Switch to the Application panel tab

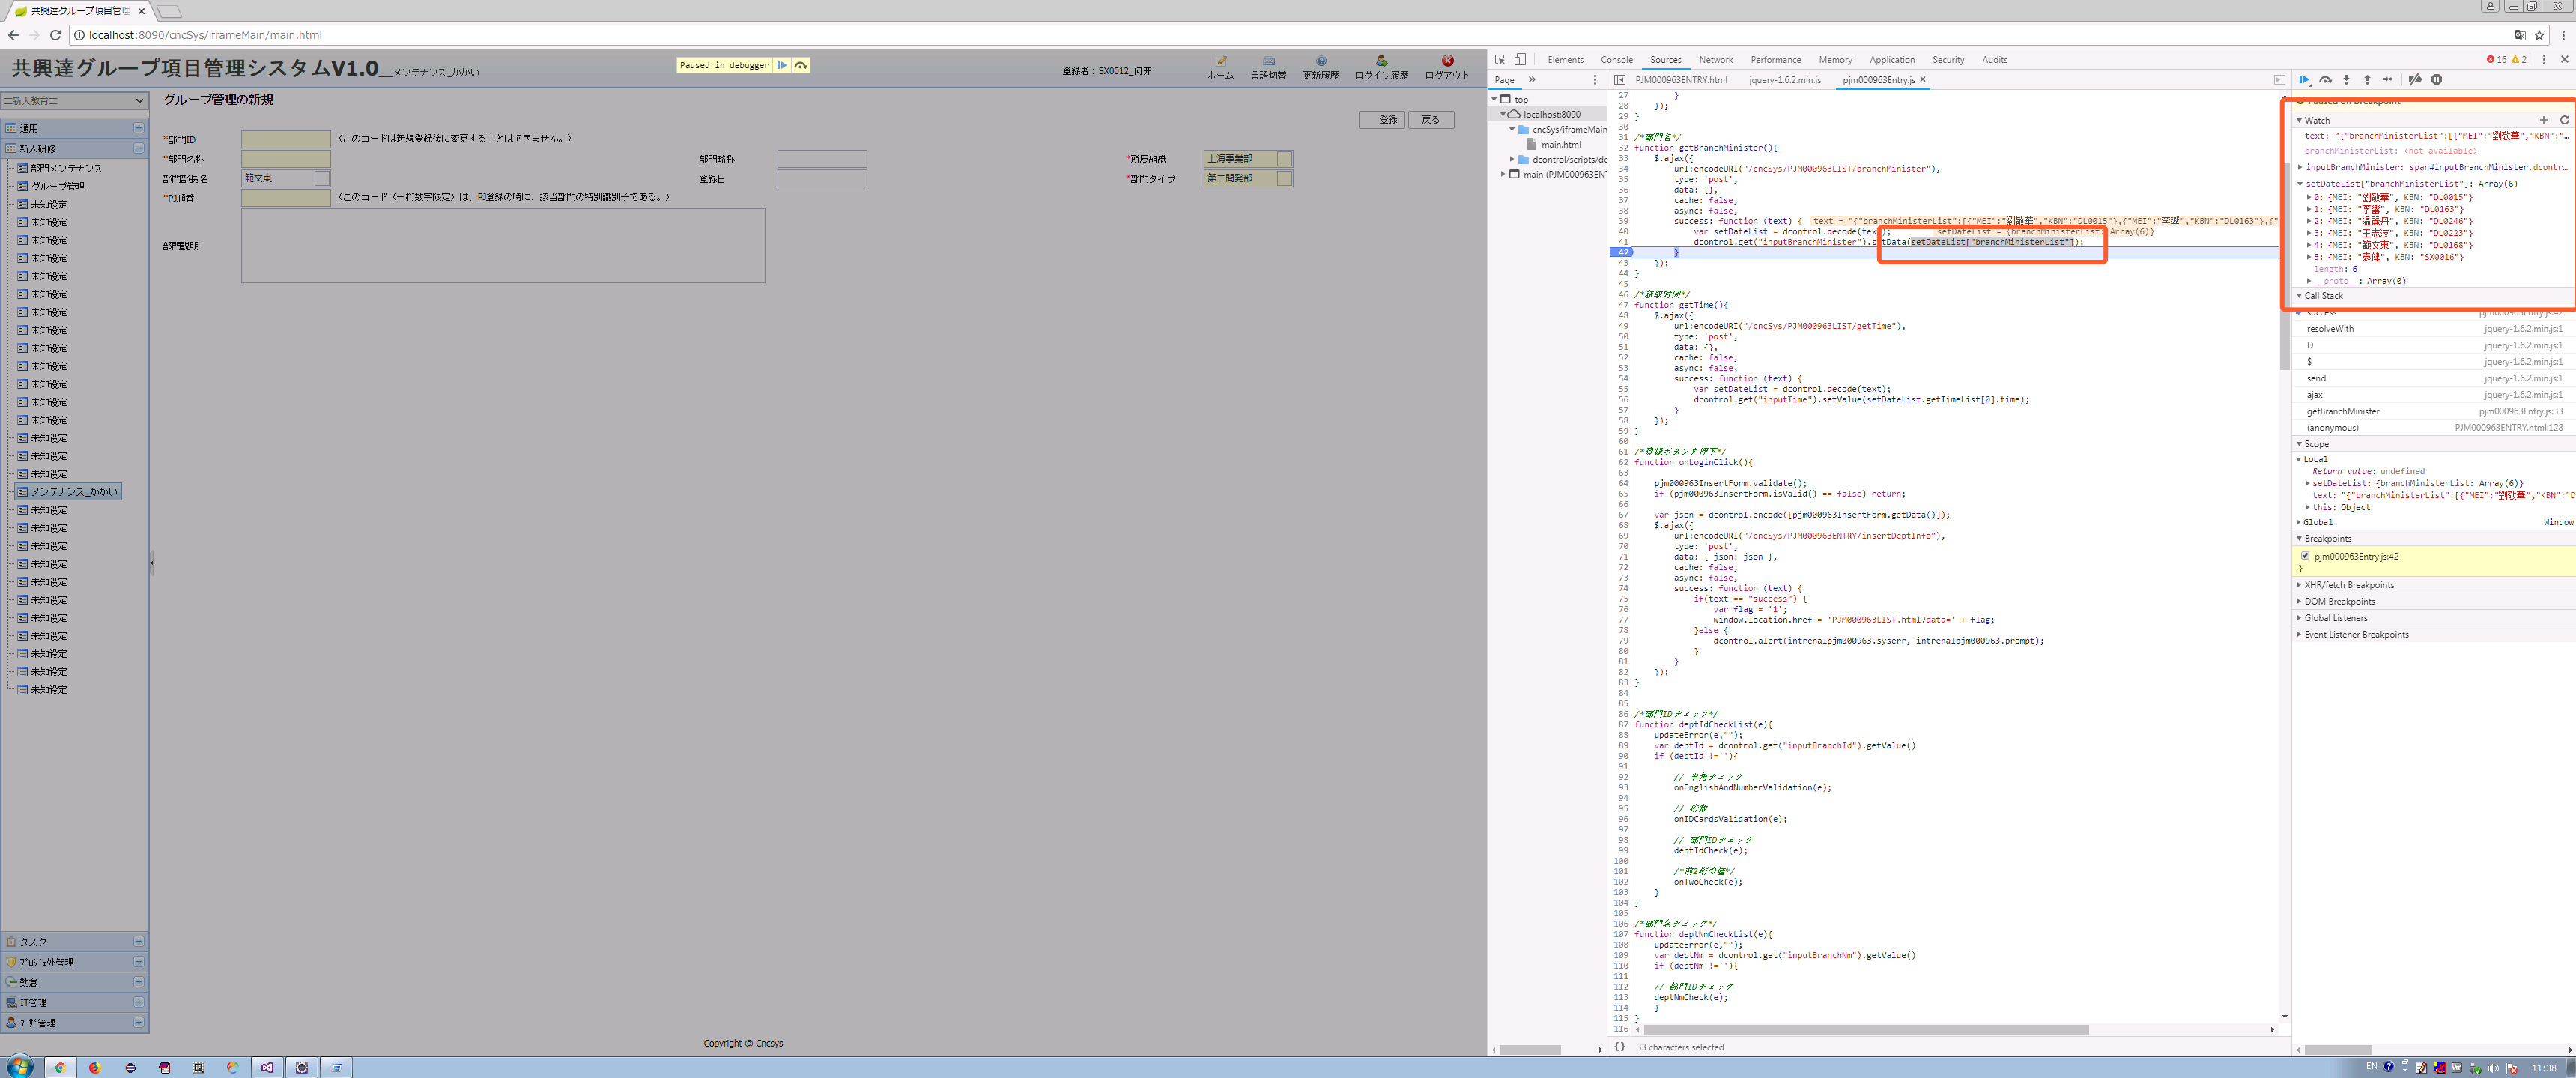(1892, 60)
